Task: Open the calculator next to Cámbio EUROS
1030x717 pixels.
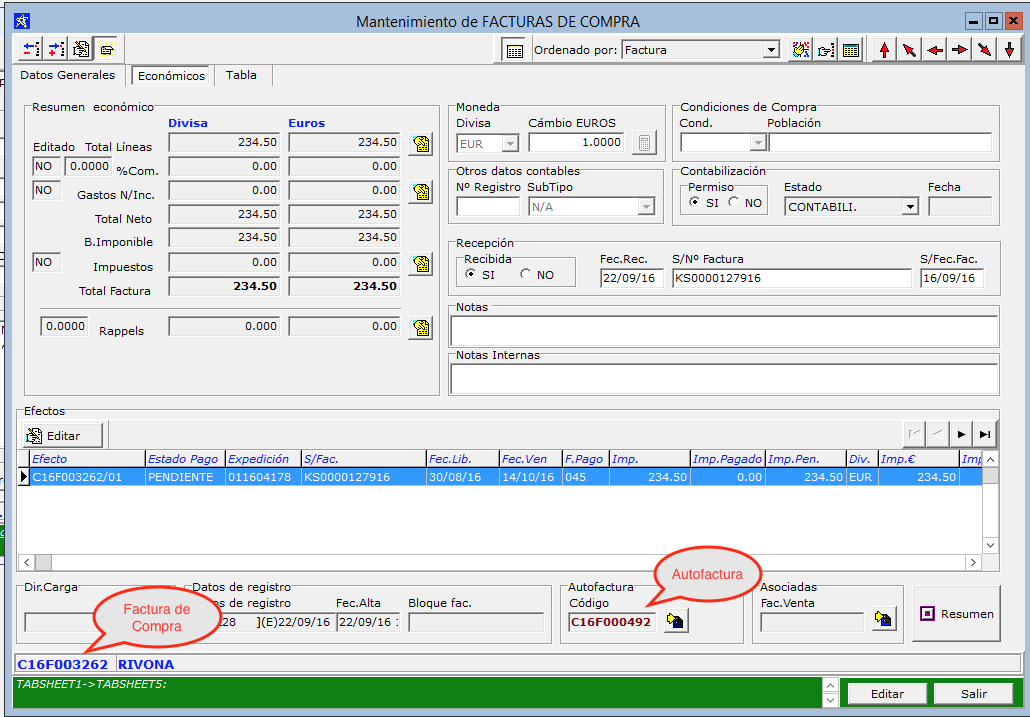Action: tap(645, 143)
